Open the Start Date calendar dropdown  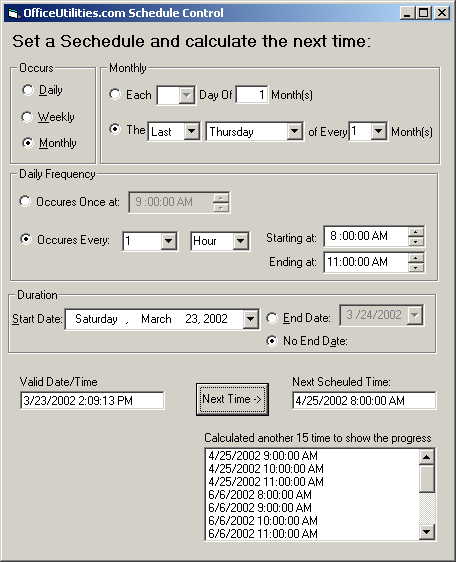click(250, 319)
